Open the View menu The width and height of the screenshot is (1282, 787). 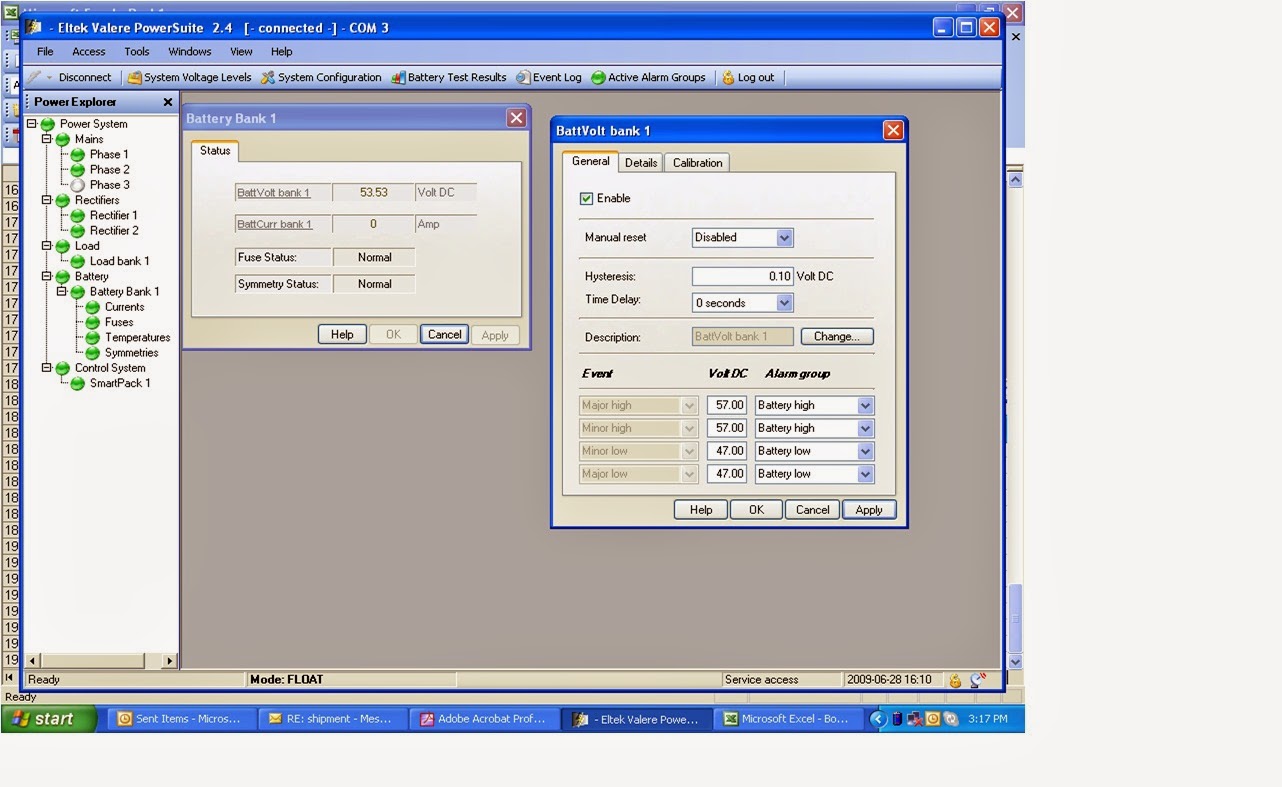click(241, 52)
